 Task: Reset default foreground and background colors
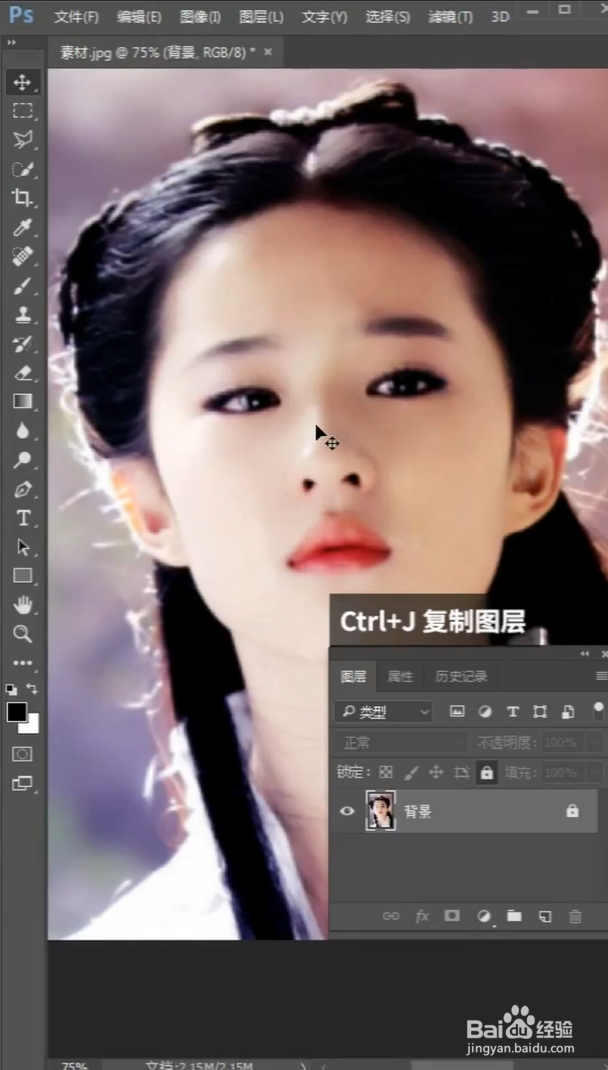(x=12, y=689)
